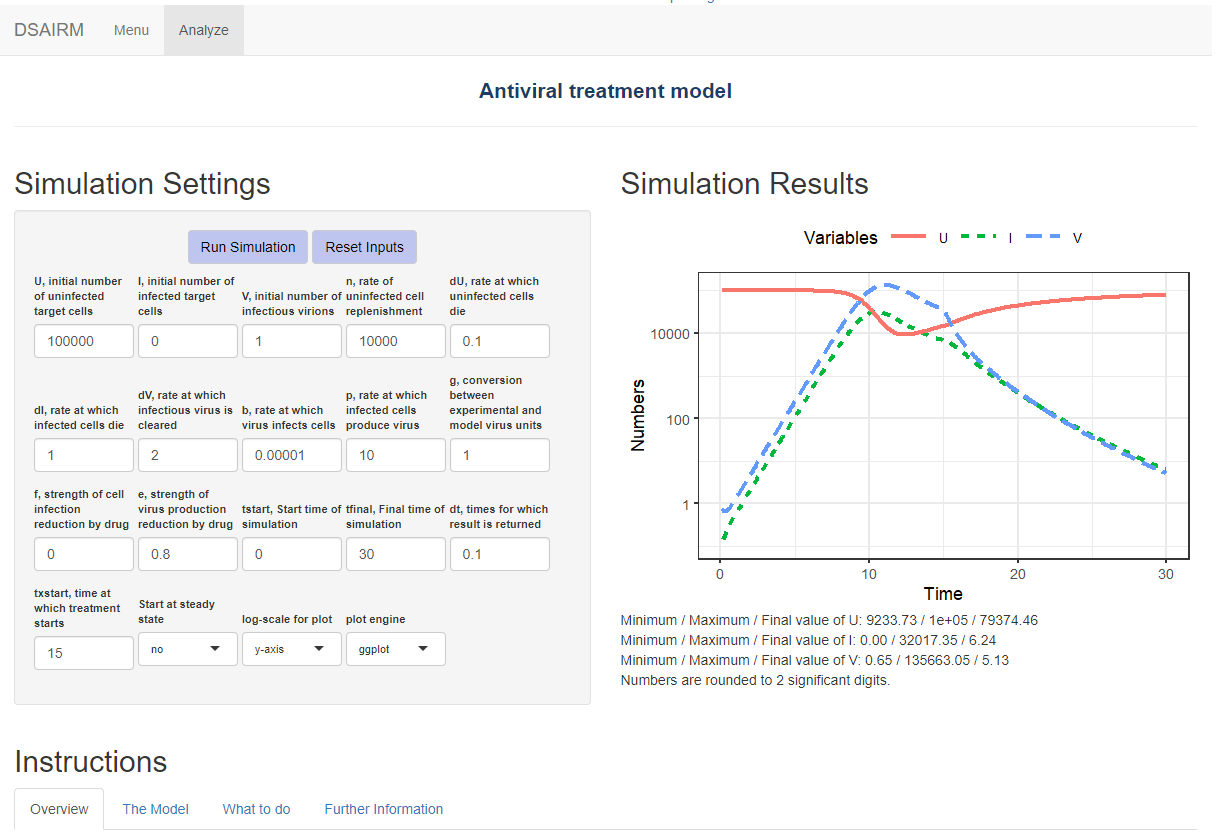Click the Simulation Settings heading
1218x839 pixels.
click(142, 184)
